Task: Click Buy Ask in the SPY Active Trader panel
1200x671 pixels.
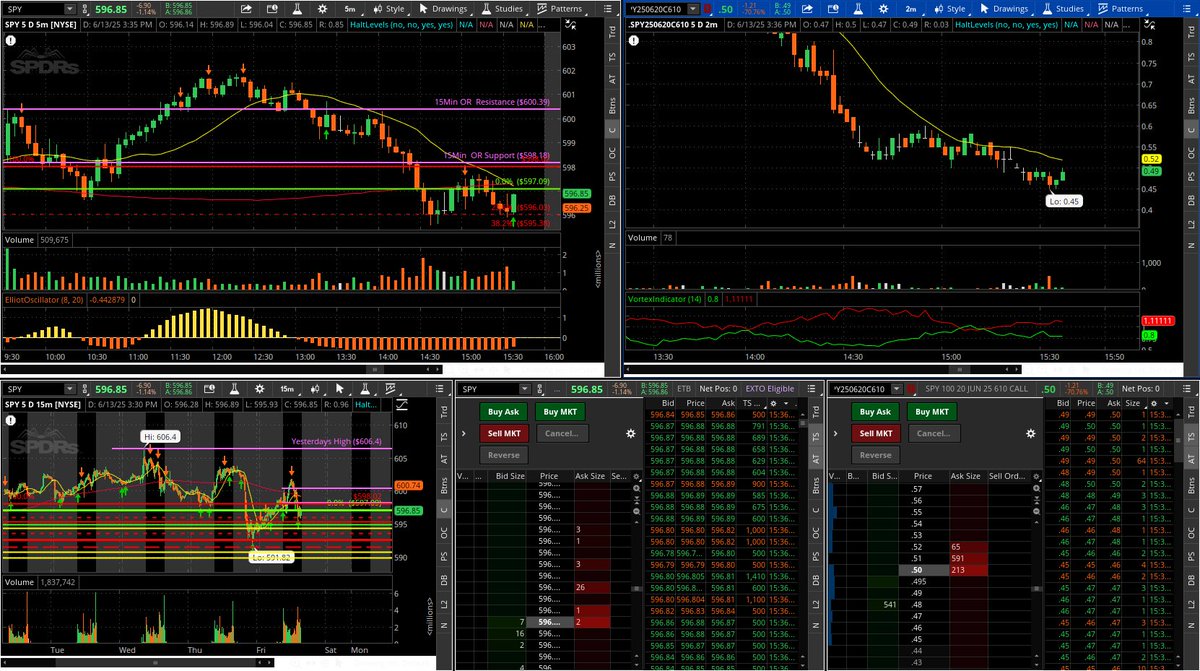Action: 504,412
